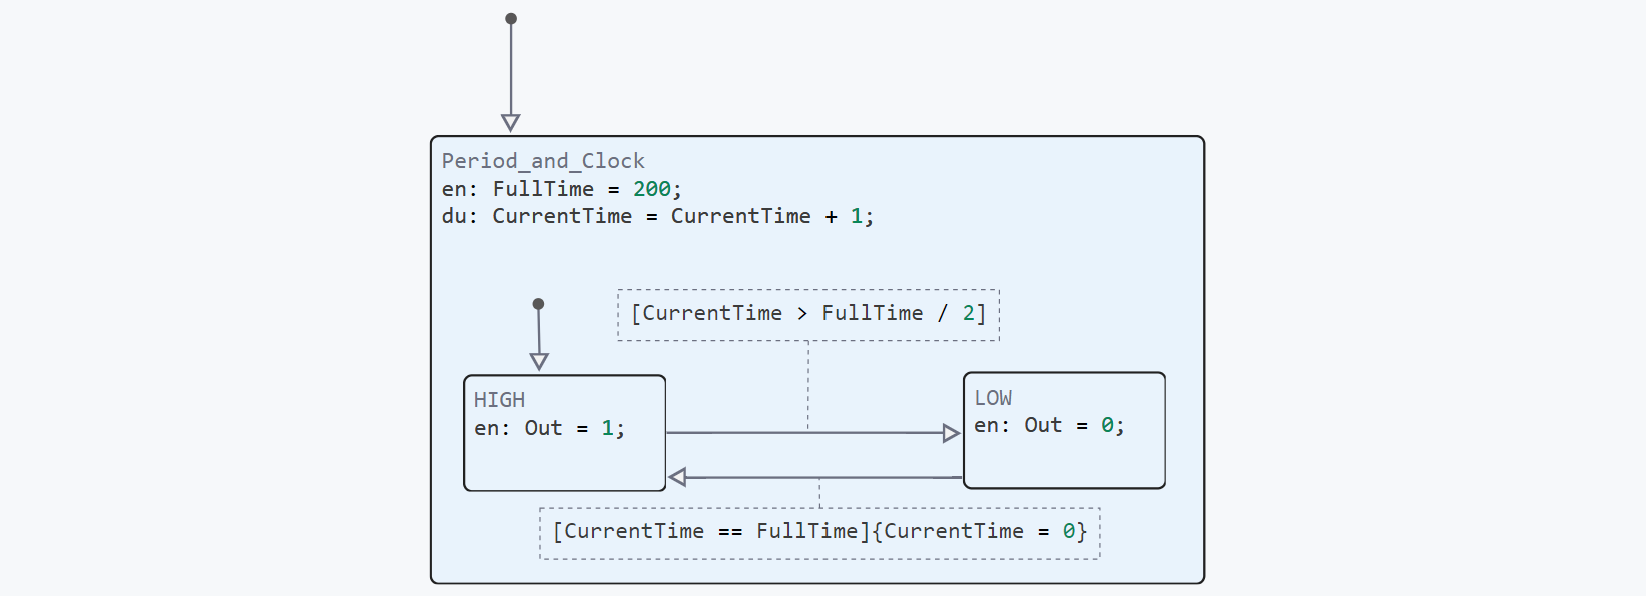1646x596 pixels.
Task: Click 'en: Out = 0;' in LOW state
Action: point(1049,425)
